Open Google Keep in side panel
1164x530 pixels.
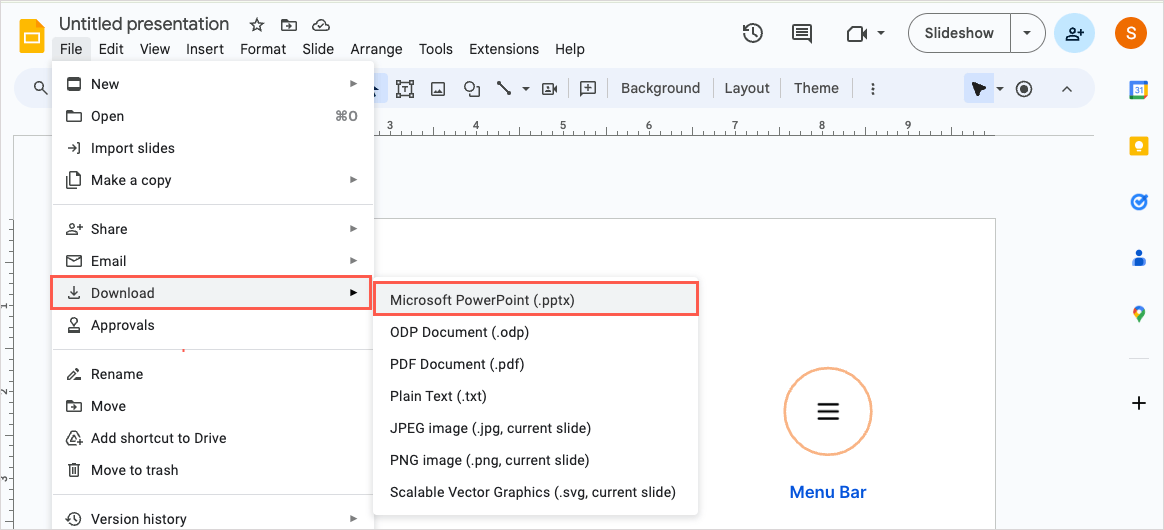coord(1139,145)
